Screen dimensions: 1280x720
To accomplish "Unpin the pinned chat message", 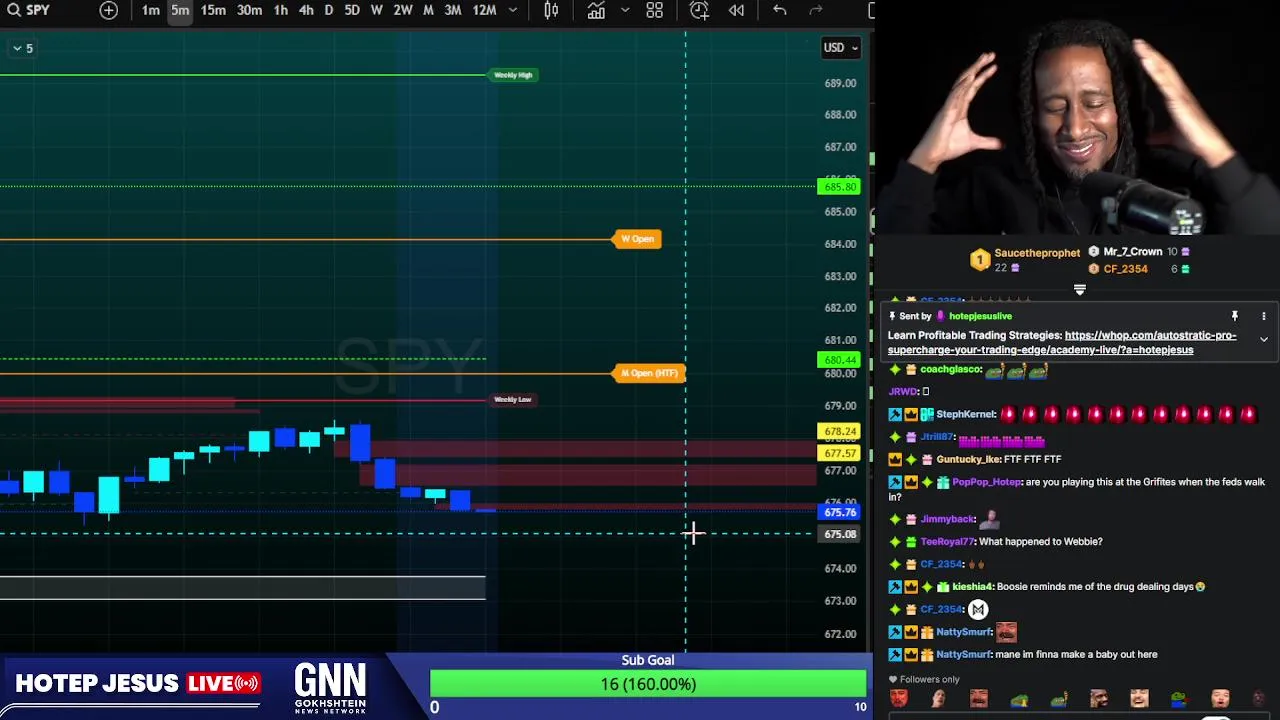I will pyautogui.click(x=1234, y=316).
